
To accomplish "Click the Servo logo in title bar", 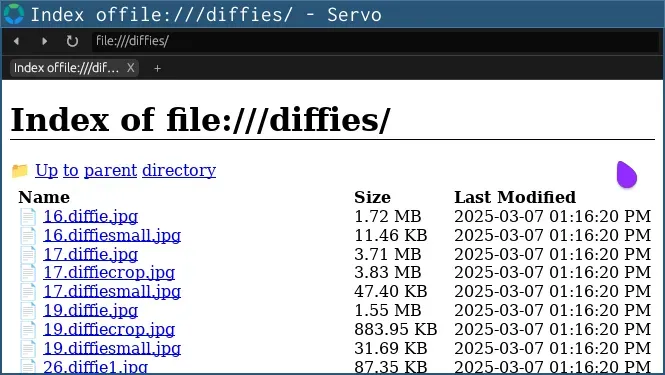I will coord(14,14).
